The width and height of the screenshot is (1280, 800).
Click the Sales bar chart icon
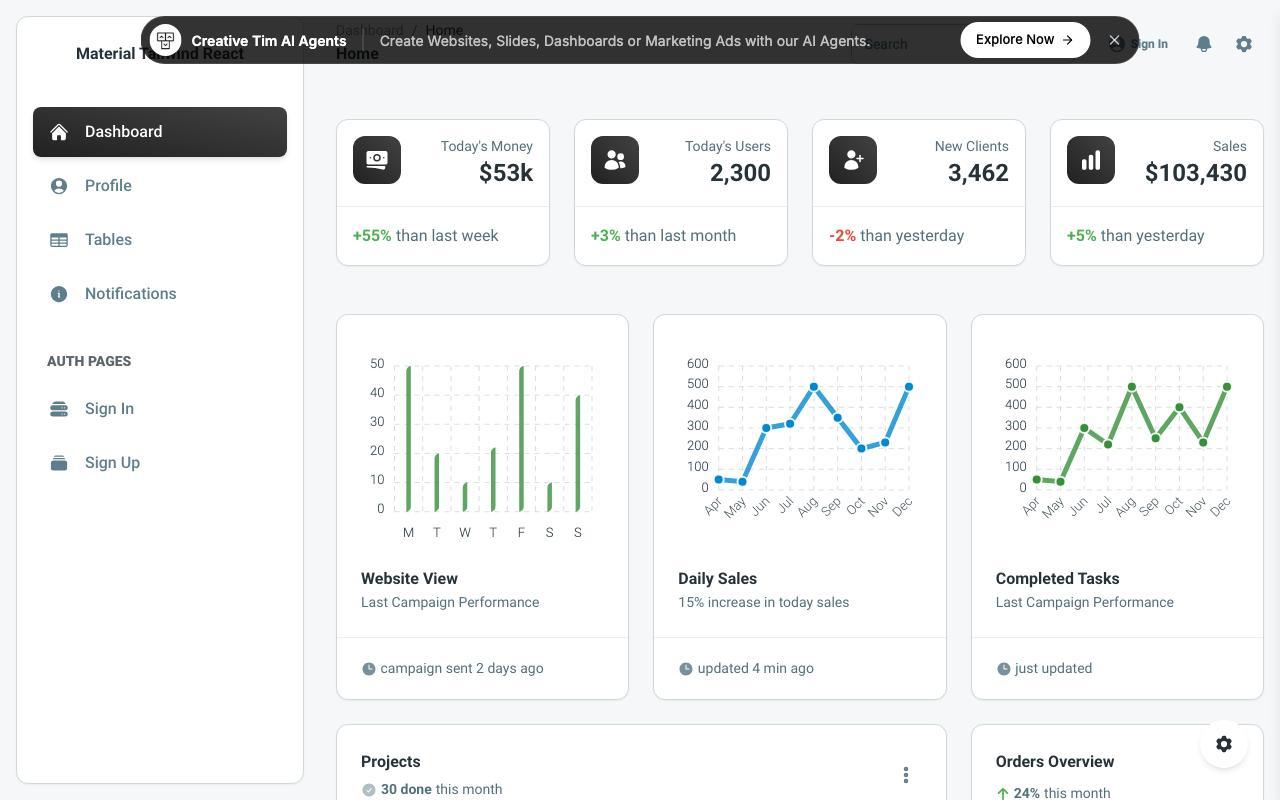1091,160
